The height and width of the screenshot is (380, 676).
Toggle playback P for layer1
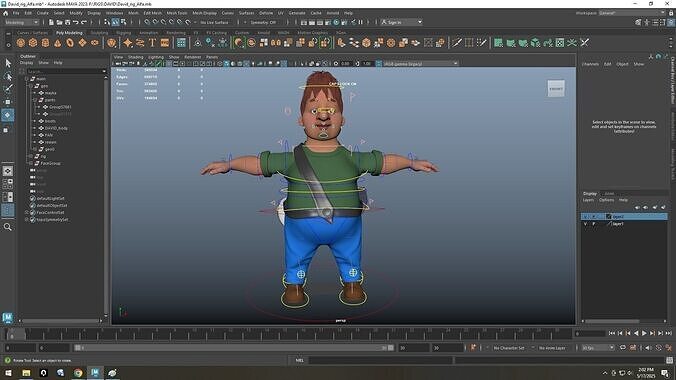click(594, 224)
